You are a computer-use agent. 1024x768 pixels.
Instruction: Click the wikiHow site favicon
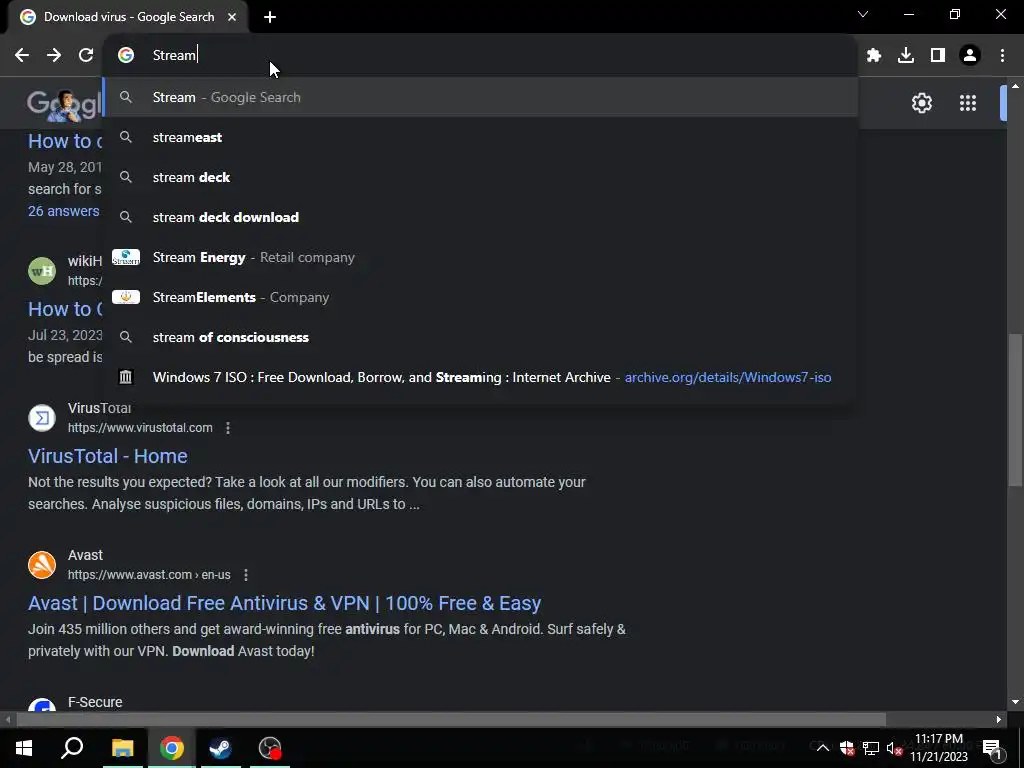tap(42, 271)
